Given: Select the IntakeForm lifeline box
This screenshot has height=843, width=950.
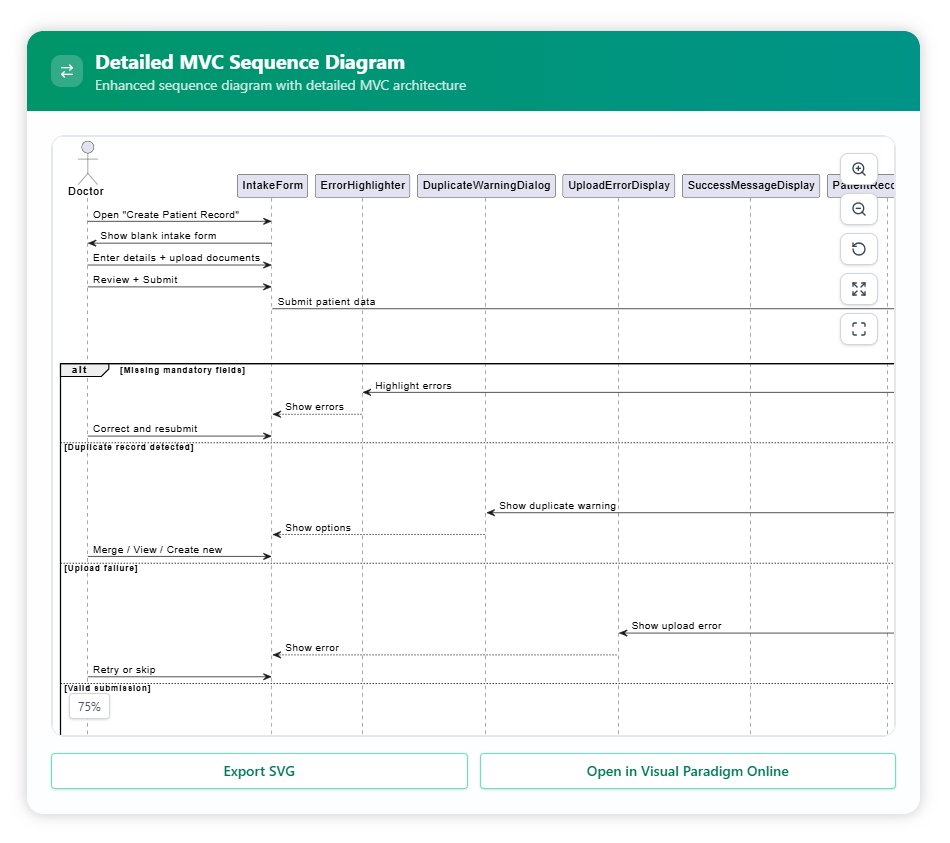Looking at the screenshot, I should pyautogui.click(x=272, y=185).
